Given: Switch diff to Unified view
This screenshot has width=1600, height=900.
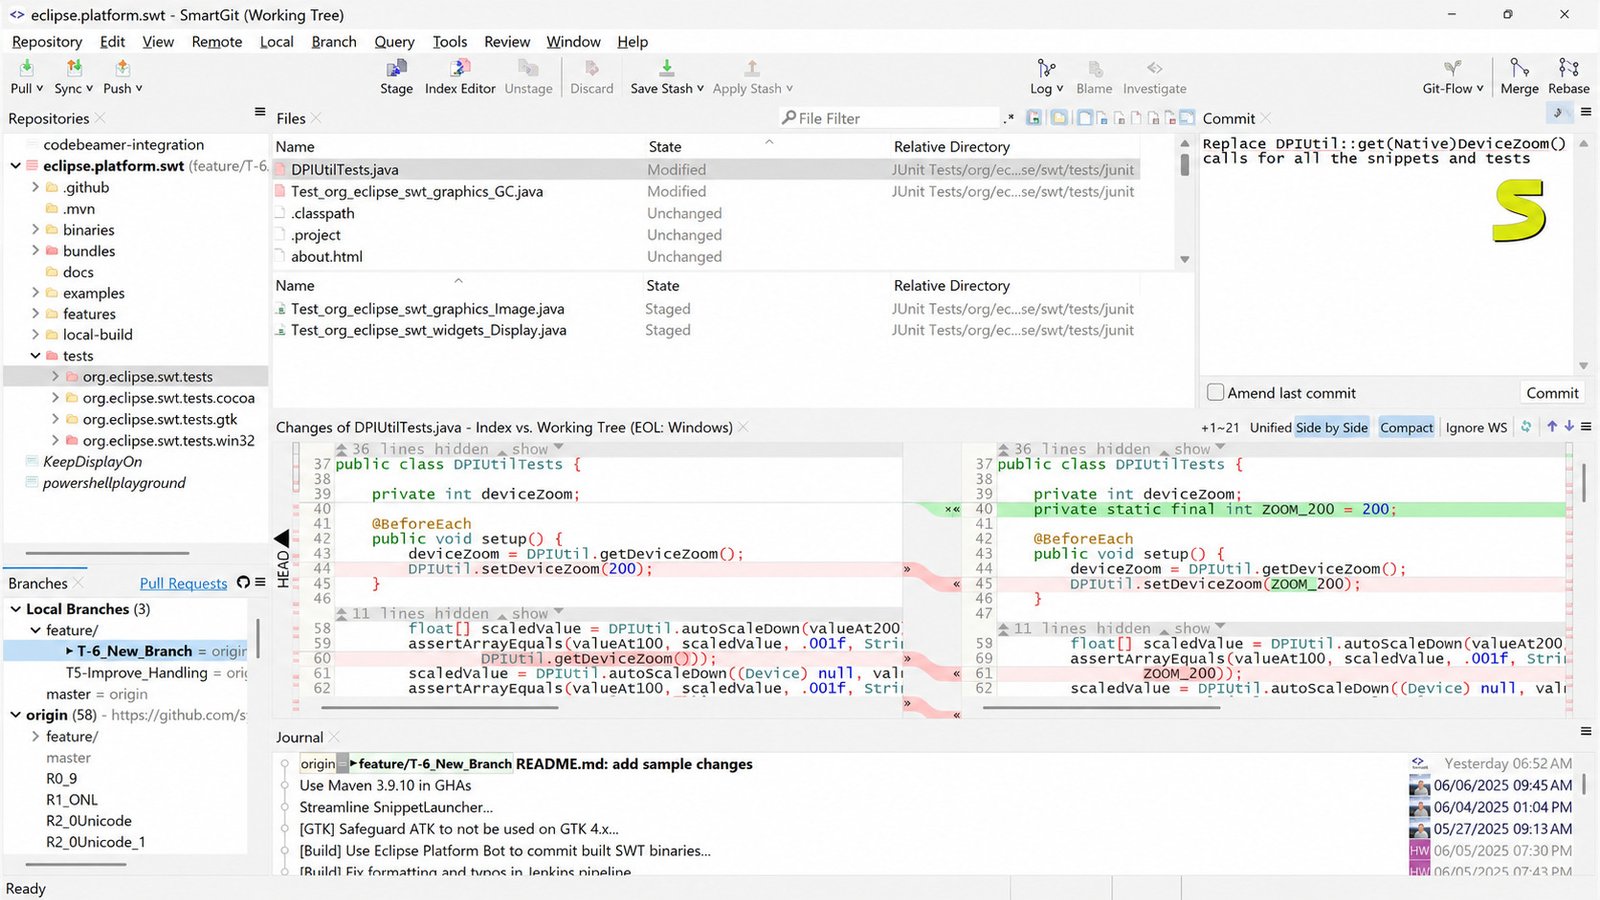Looking at the screenshot, I should click(1270, 427).
